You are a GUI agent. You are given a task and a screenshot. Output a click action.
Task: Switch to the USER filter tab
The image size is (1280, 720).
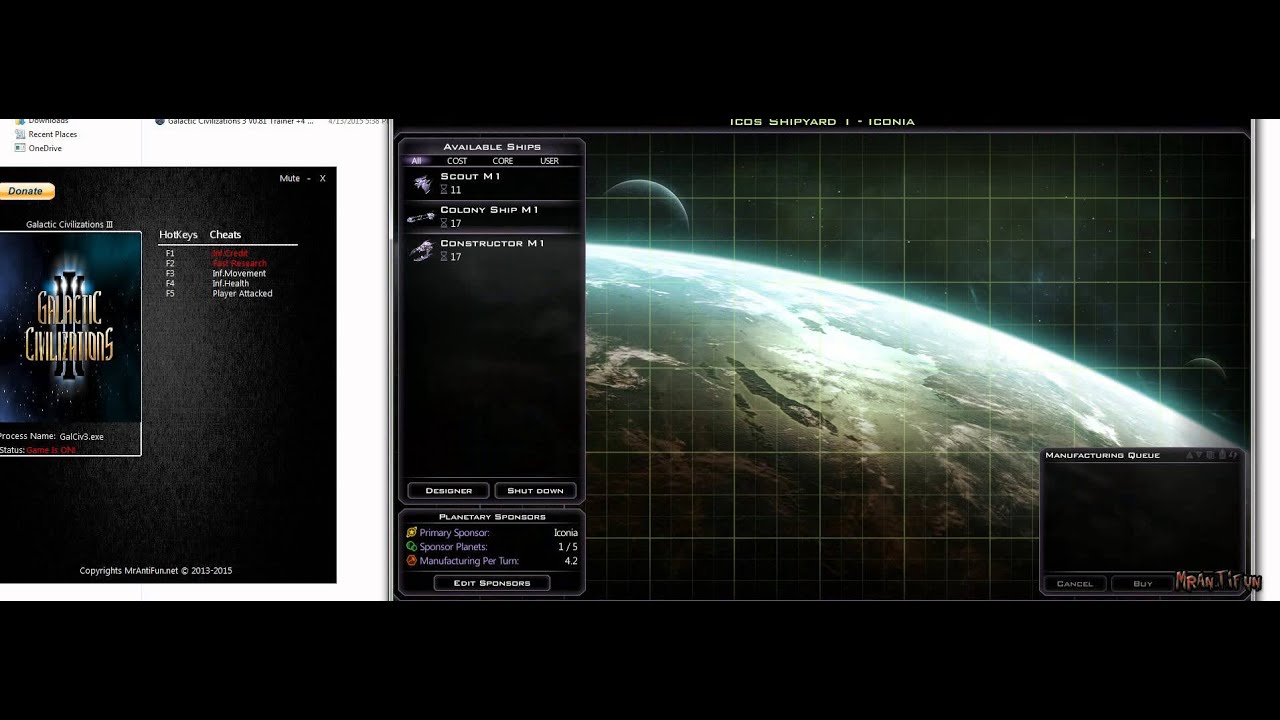pyautogui.click(x=549, y=161)
